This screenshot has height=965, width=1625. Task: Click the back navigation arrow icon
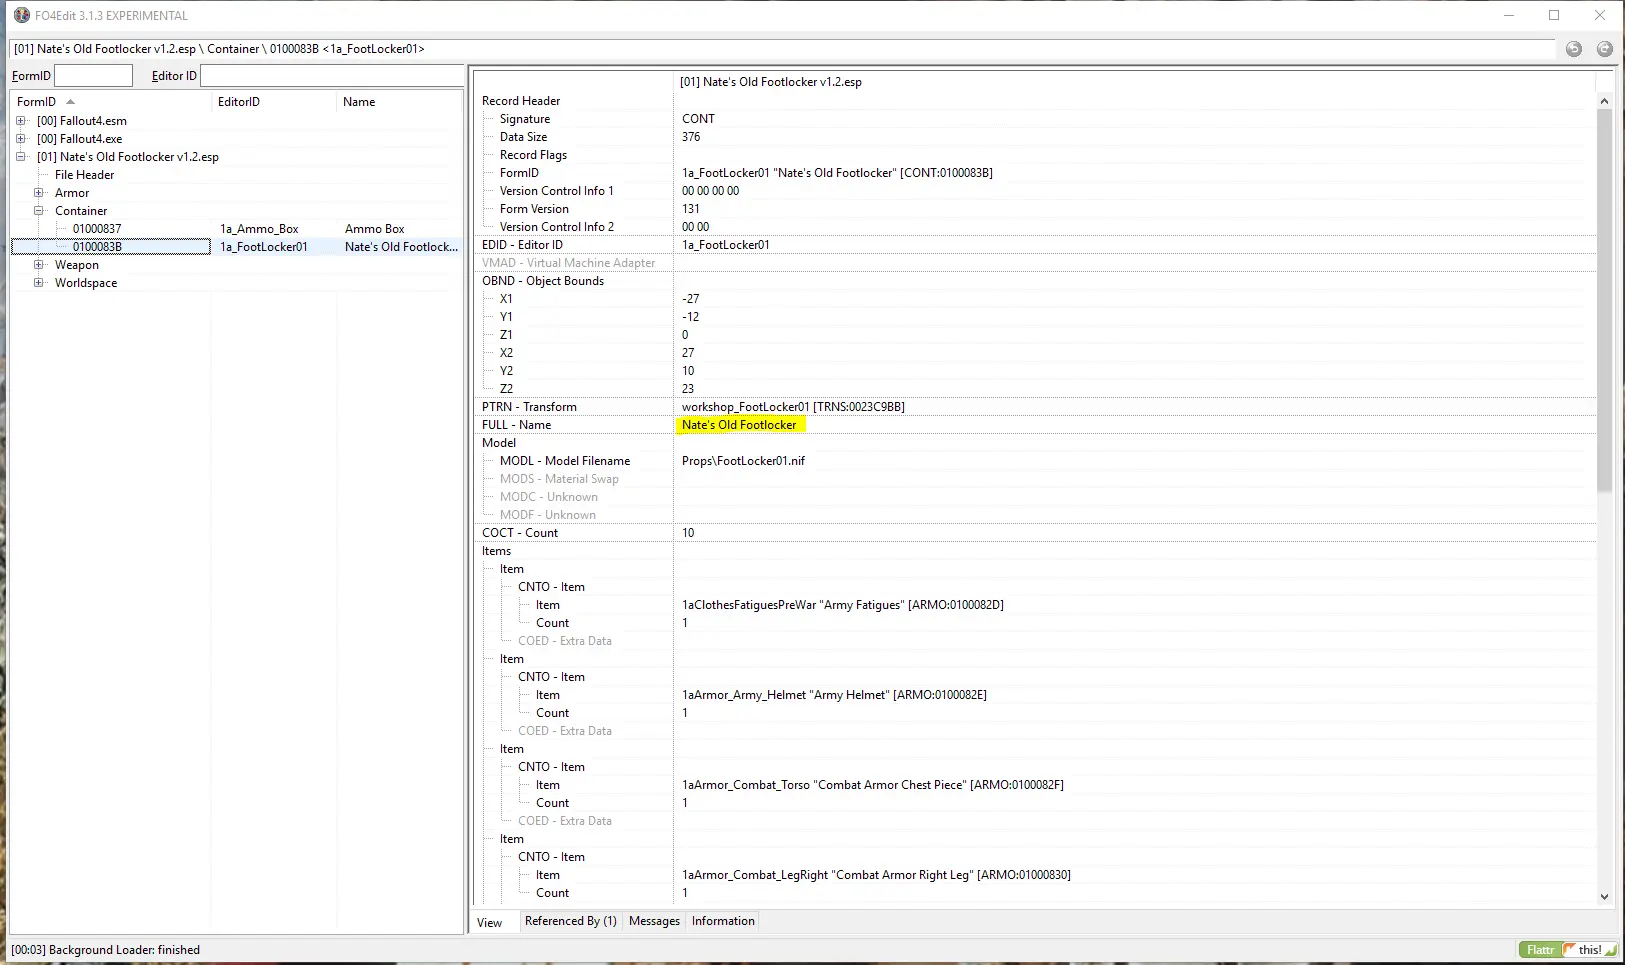(x=1574, y=49)
